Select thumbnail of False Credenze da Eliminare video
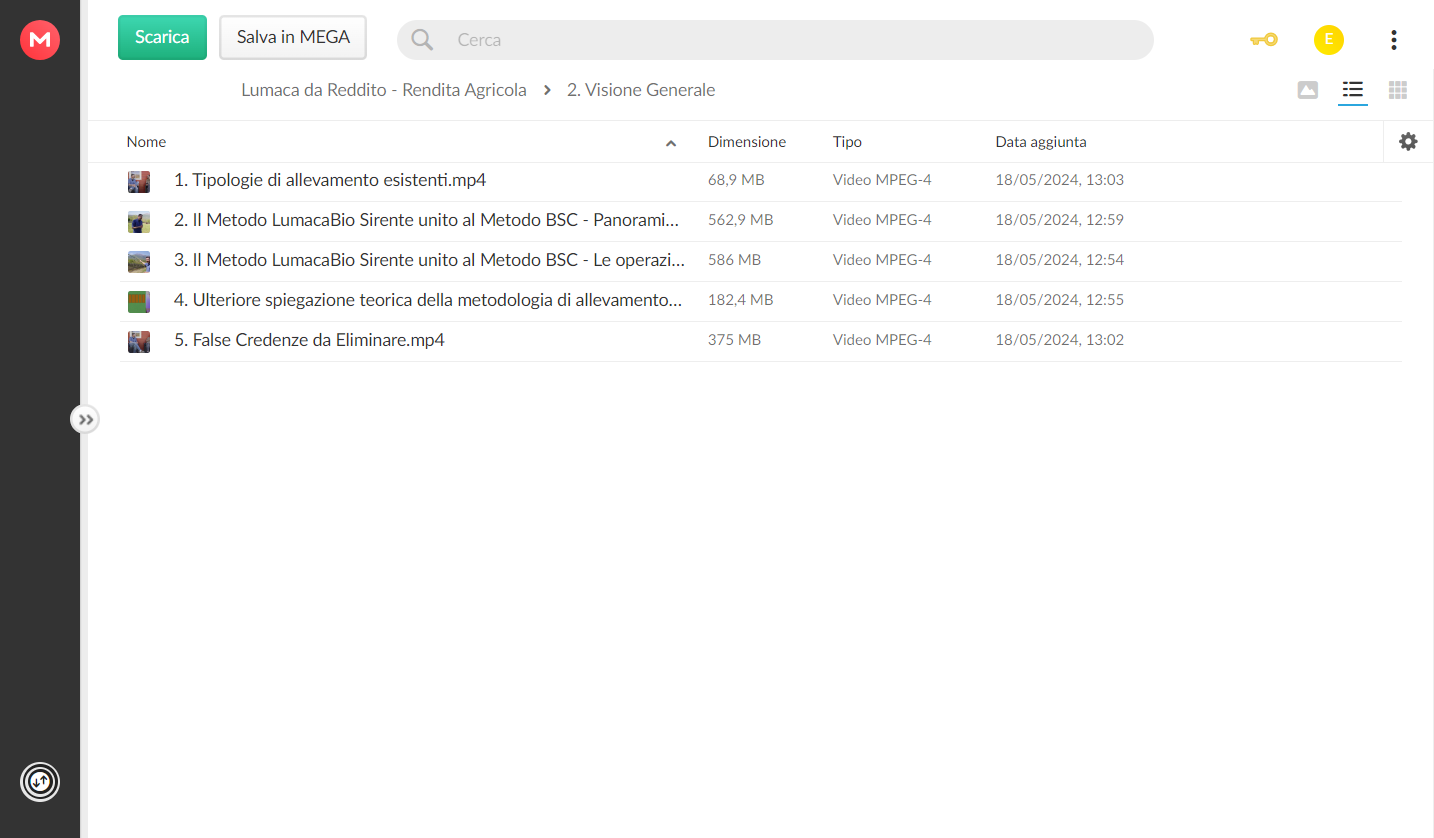The width and height of the screenshot is (1434, 838). tap(139, 341)
